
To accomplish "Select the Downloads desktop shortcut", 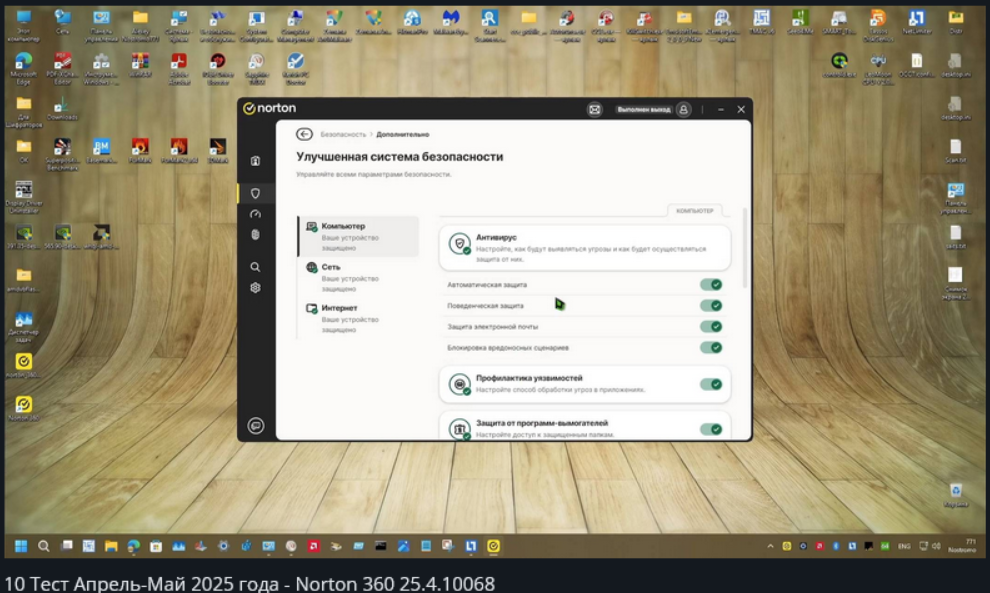I will (x=62, y=108).
